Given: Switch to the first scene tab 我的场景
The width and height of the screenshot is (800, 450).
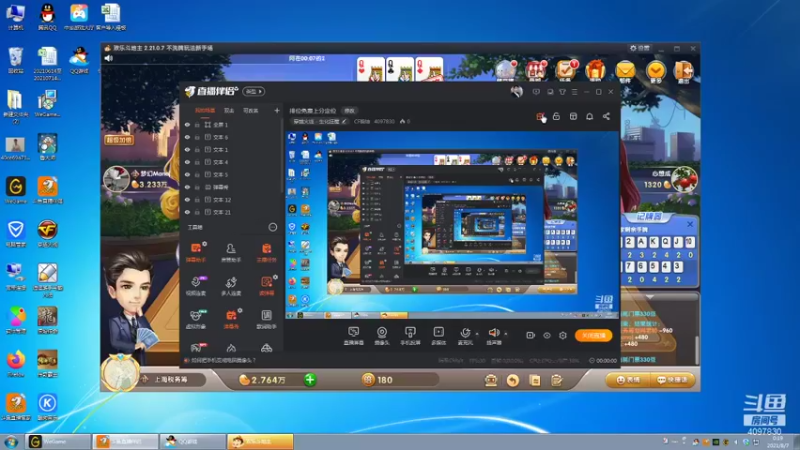Looking at the screenshot, I should pos(205,110).
